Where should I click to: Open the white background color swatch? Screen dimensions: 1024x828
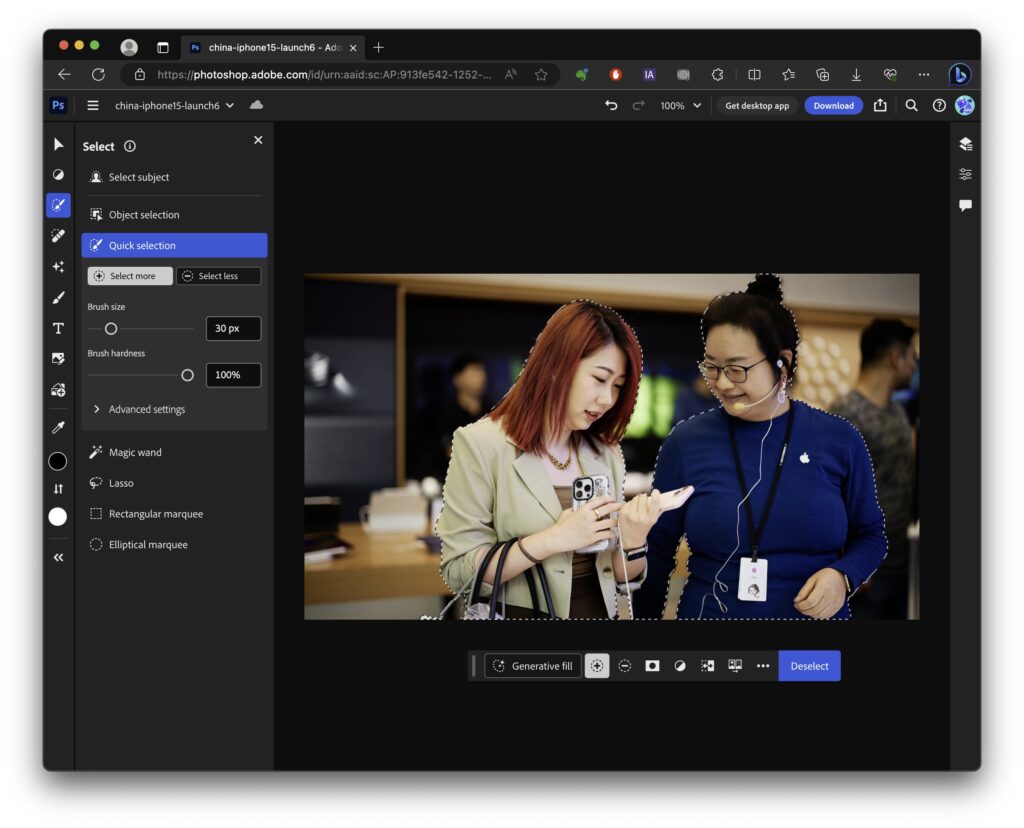[x=57, y=517]
